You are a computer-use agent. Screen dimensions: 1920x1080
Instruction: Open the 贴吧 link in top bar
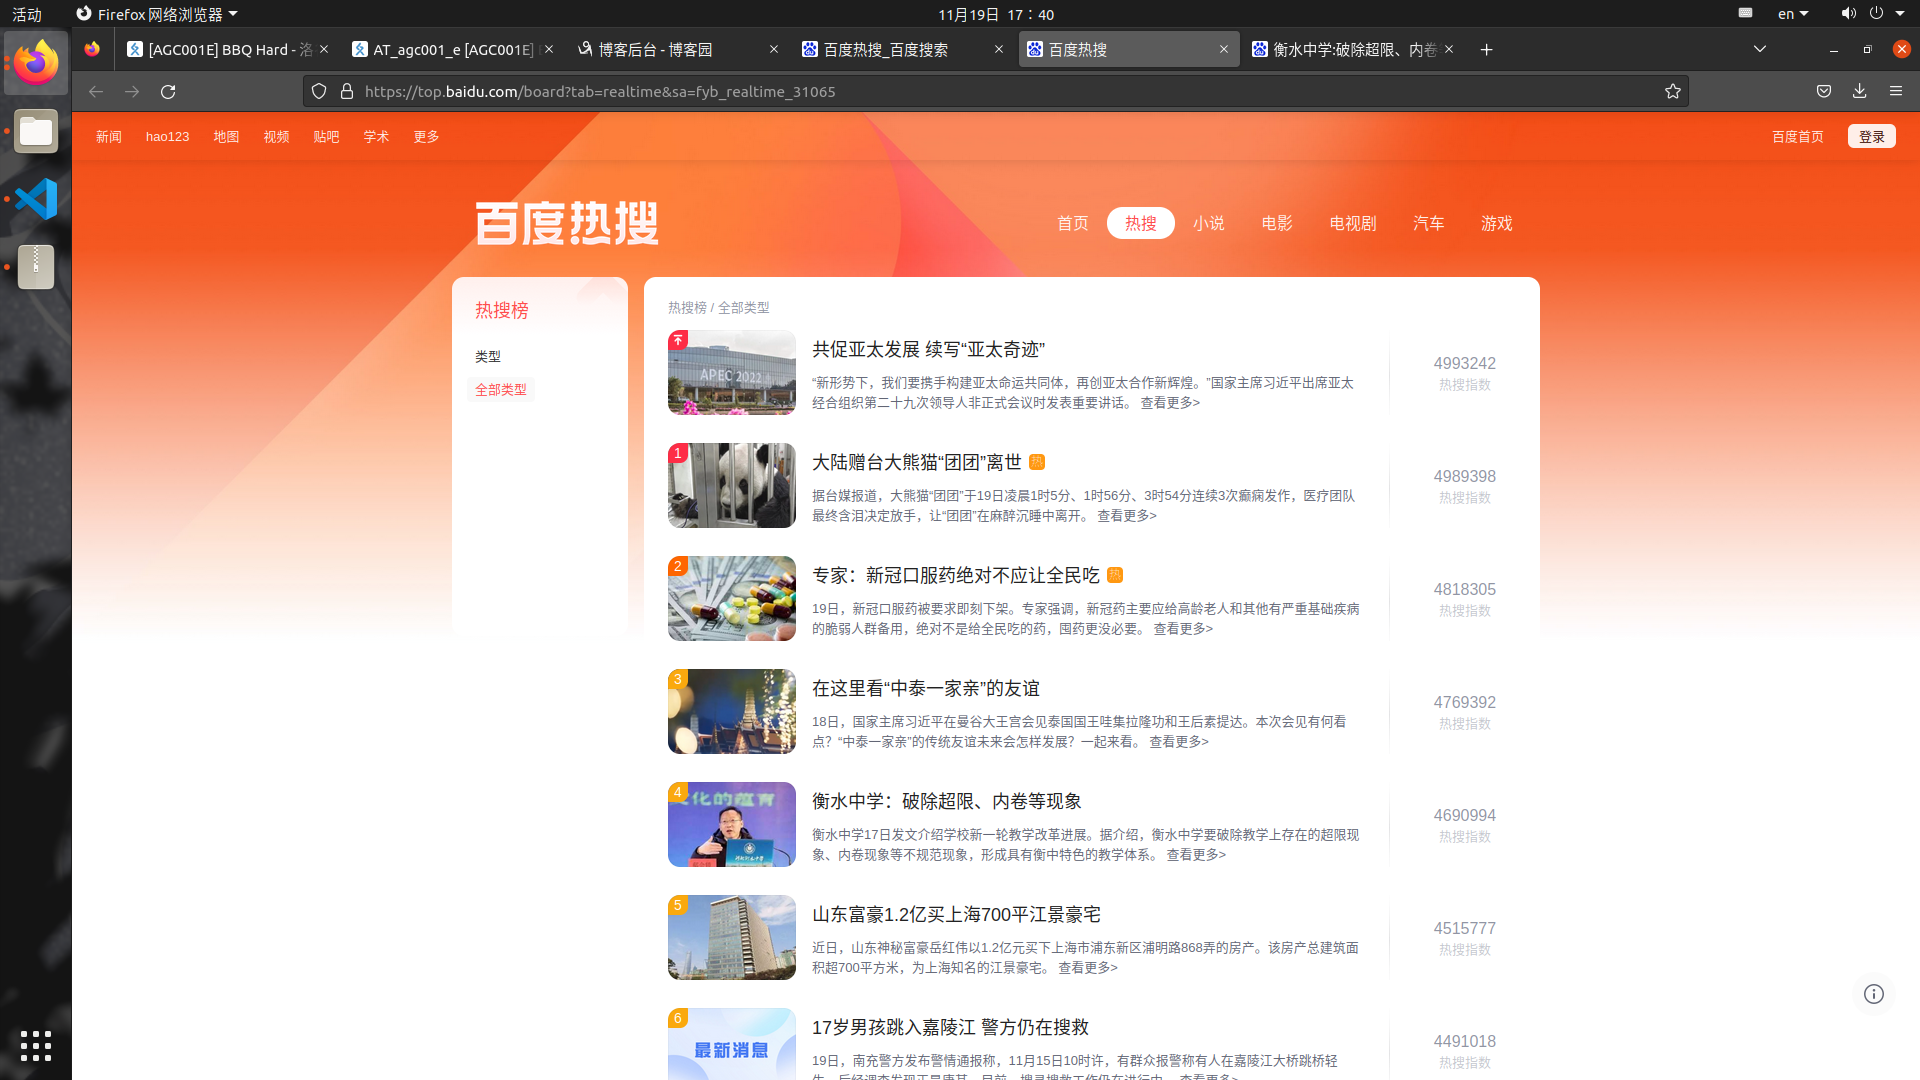(x=326, y=136)
